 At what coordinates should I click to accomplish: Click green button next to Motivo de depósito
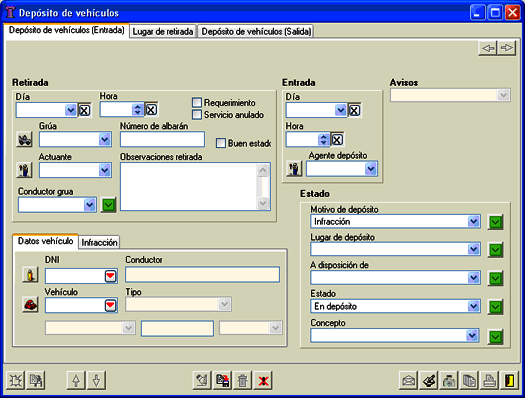pos(496,222)
